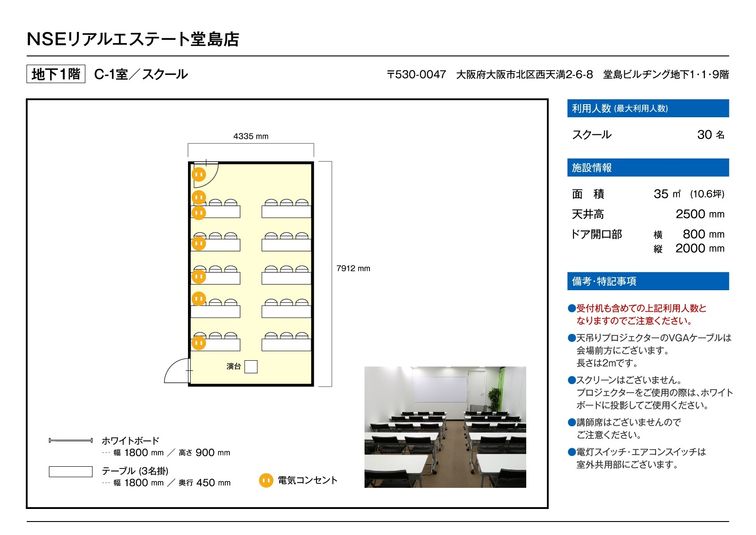
Task: Click the outlet icon on the third-row left table
Action: [x=199, y=276]
